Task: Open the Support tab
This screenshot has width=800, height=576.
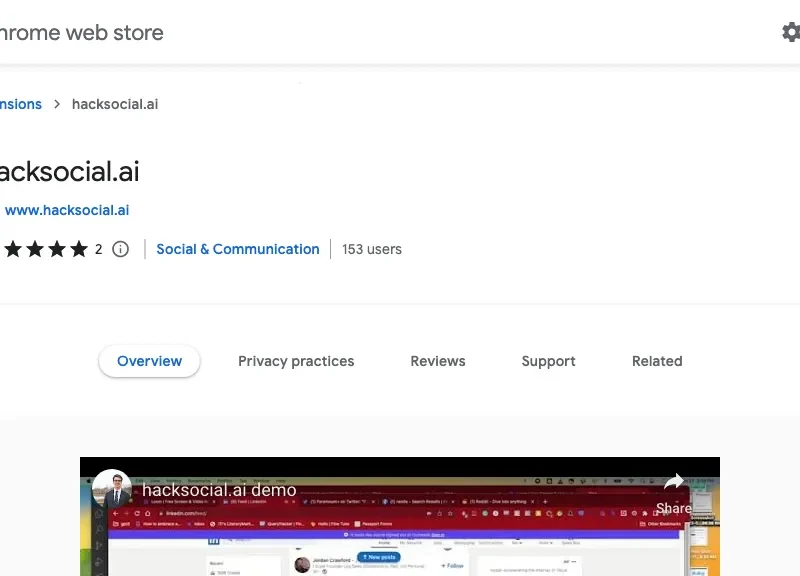Action: (548, 361)
